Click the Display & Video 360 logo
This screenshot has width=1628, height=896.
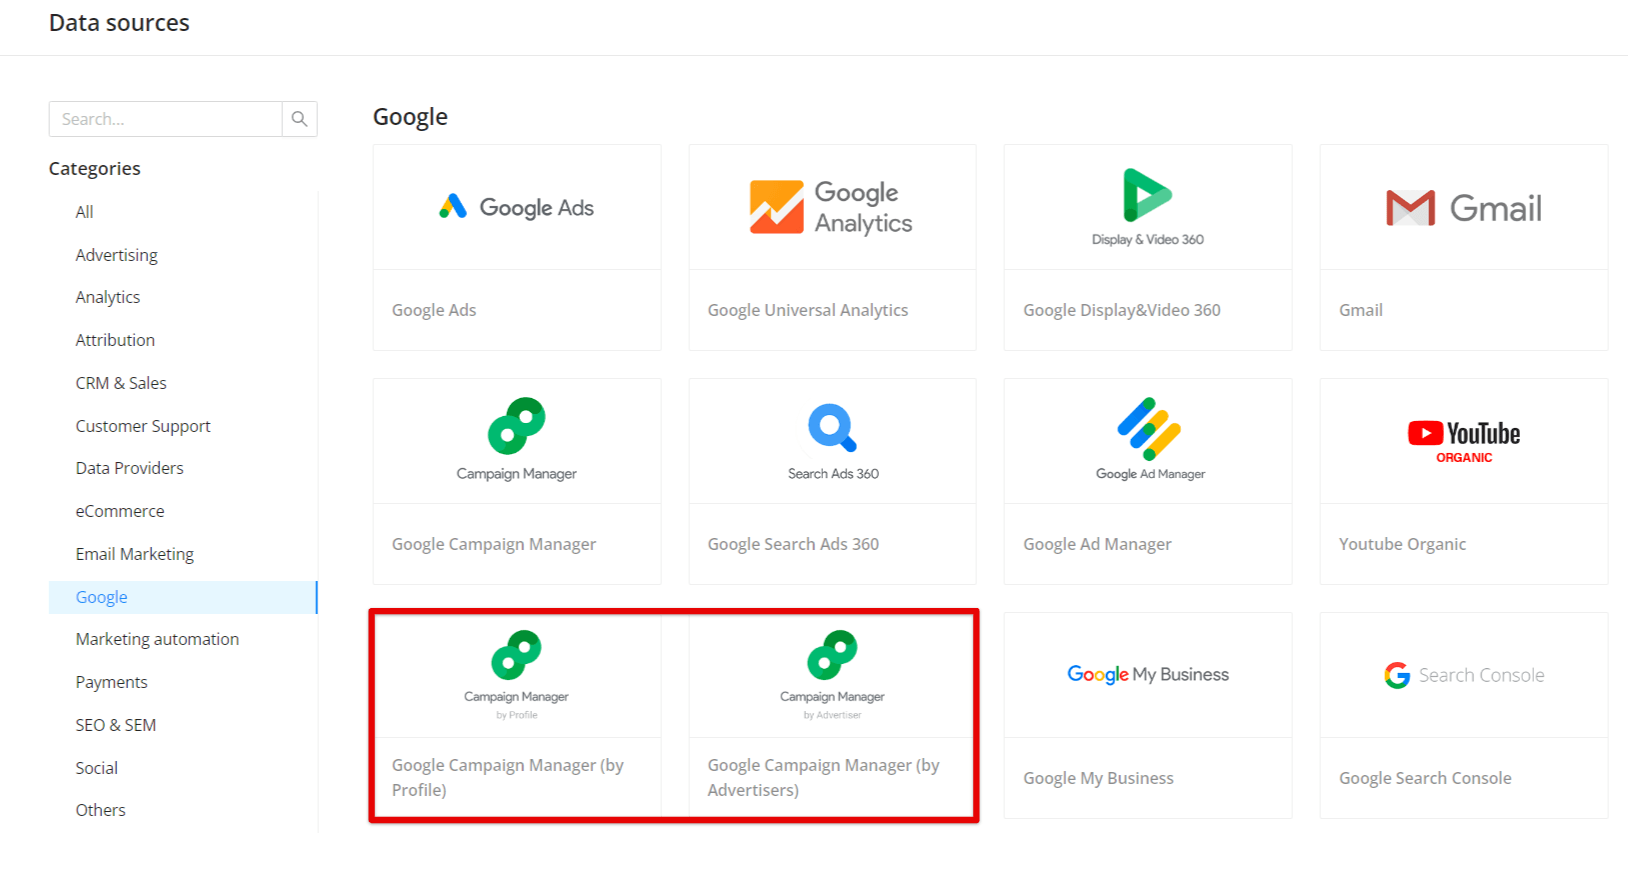1147,207
